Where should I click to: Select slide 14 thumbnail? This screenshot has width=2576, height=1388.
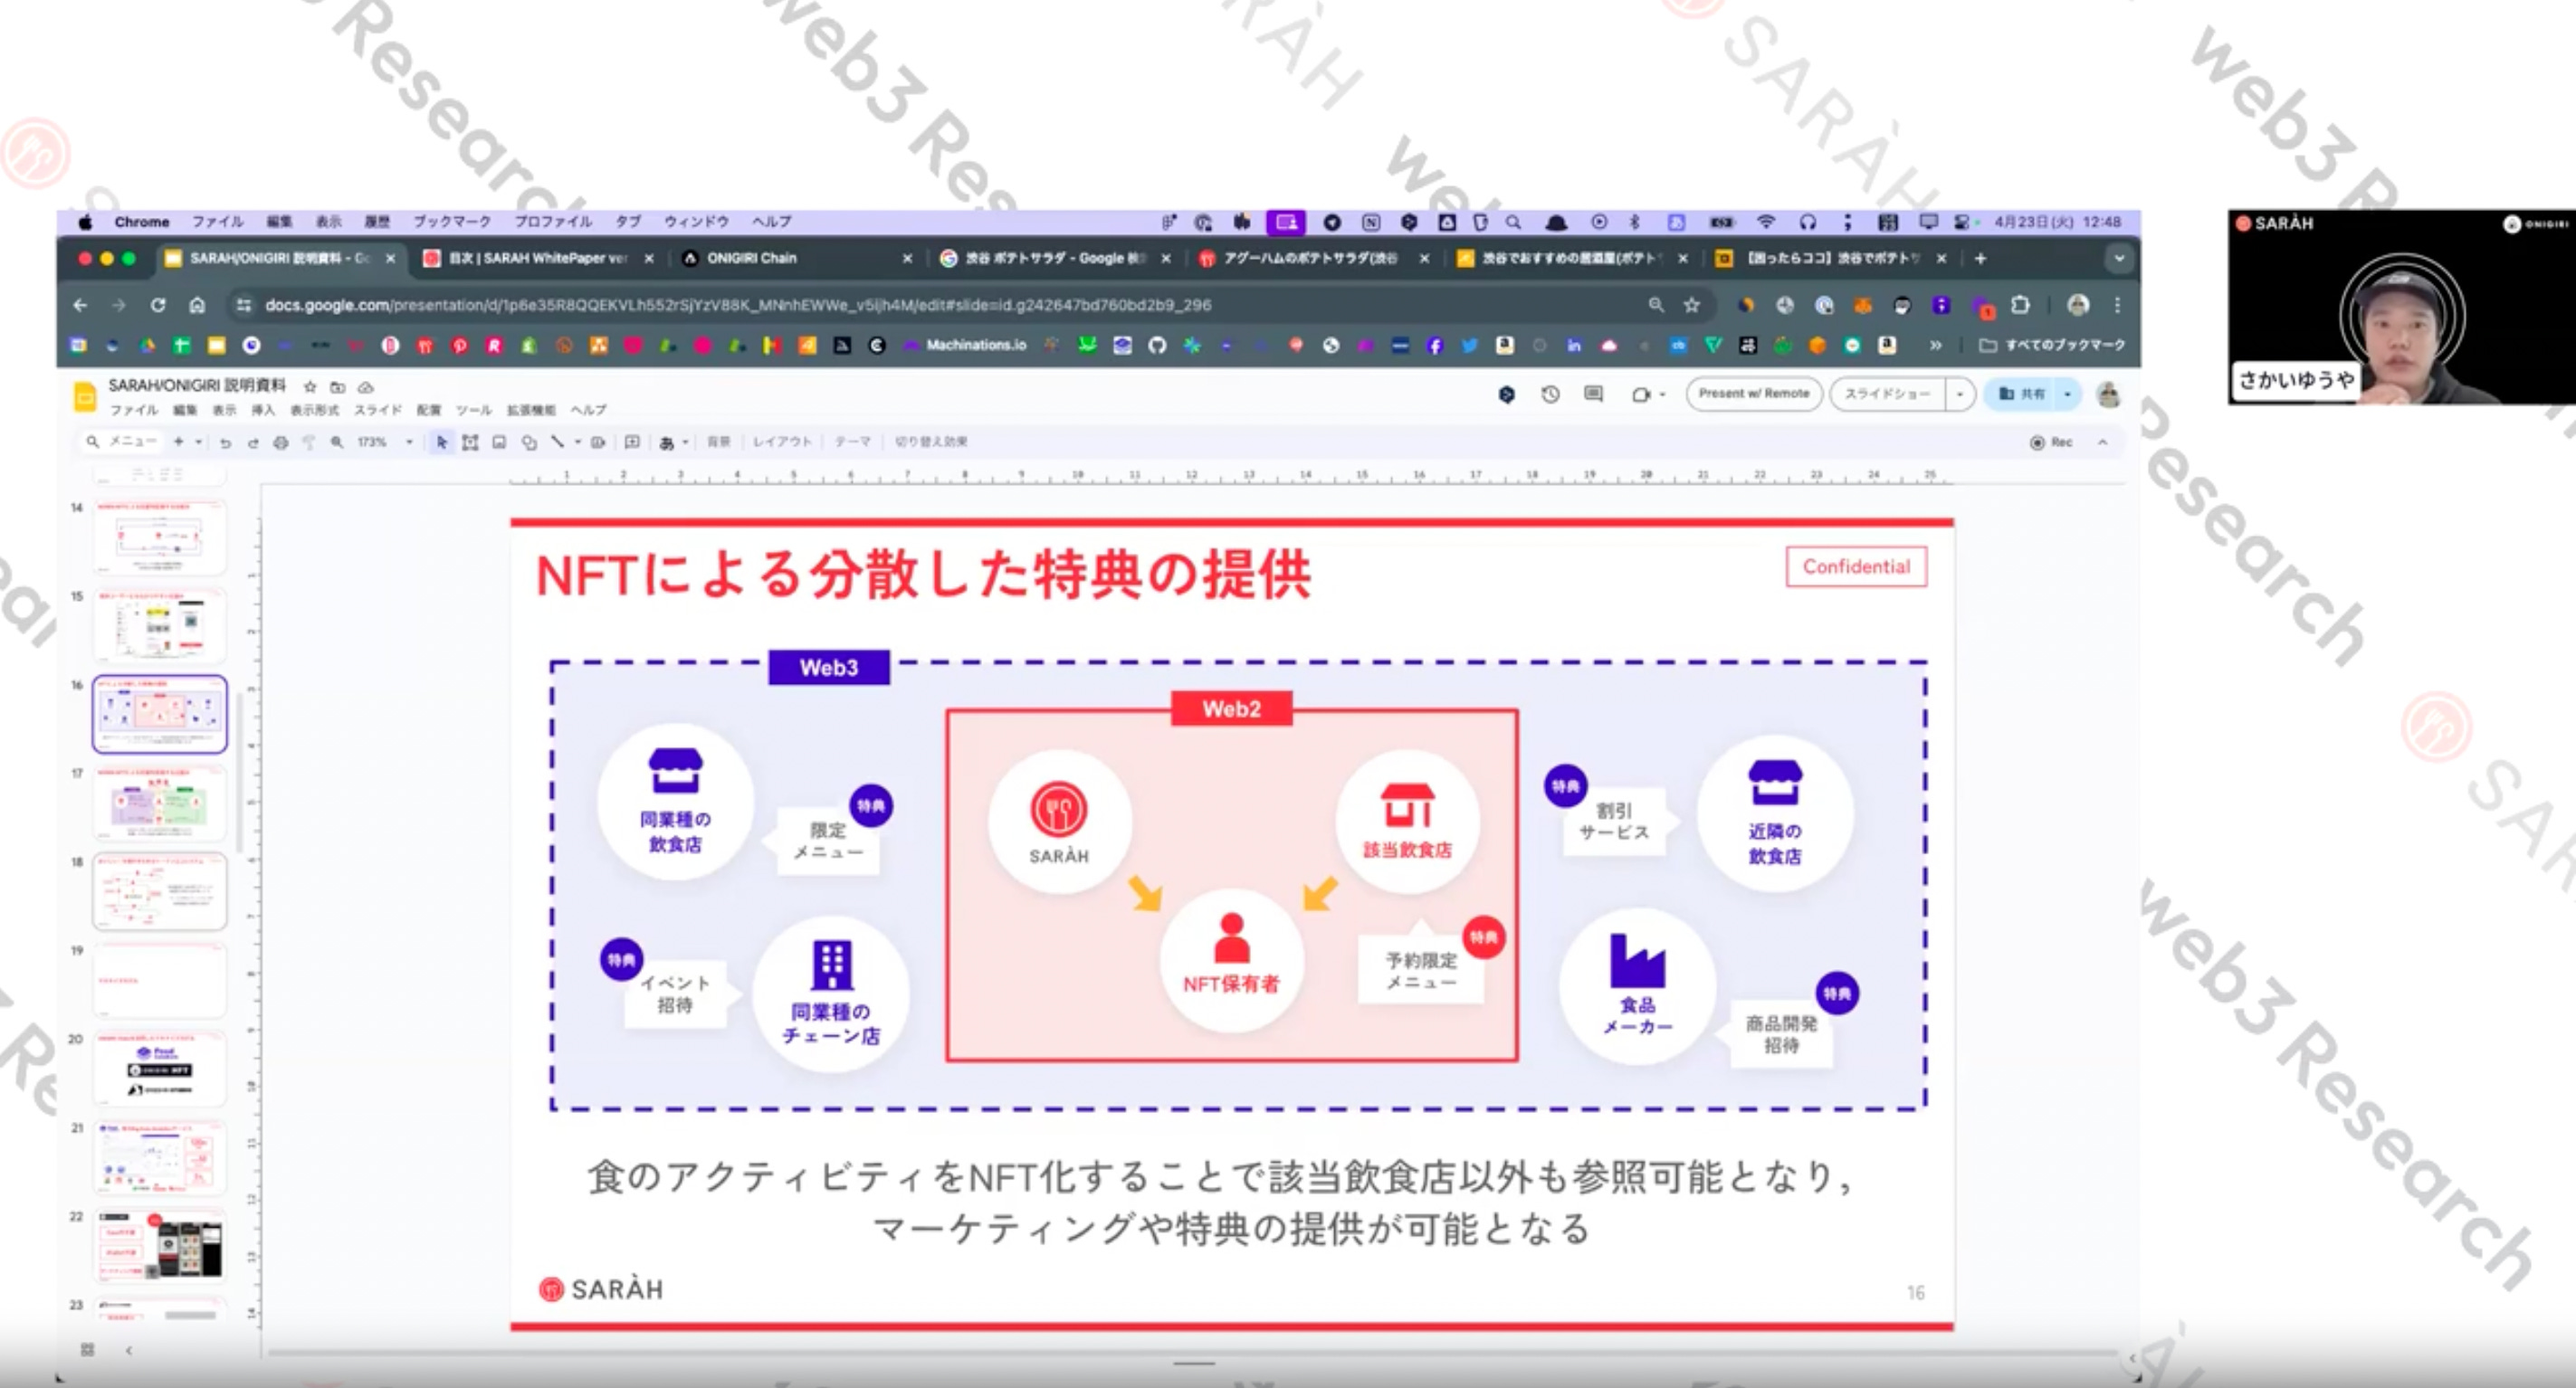coord(160,537)
